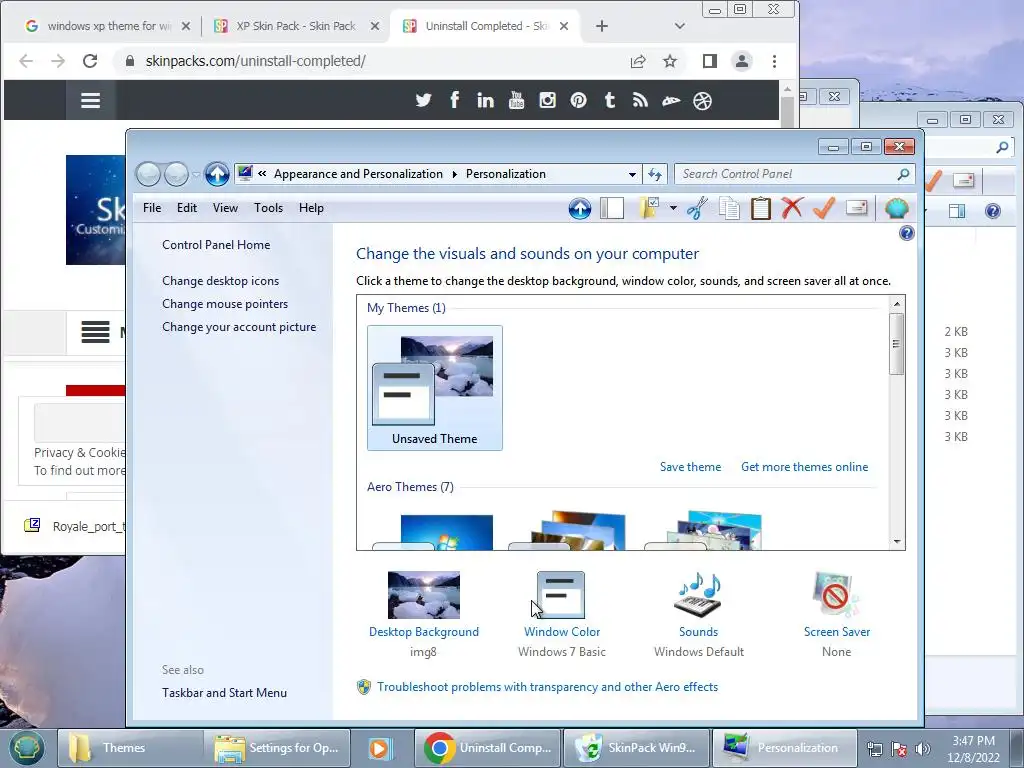1024x768 pixels.
Task: Open recent pages dropdown beside Forward button
Action: 196,174
